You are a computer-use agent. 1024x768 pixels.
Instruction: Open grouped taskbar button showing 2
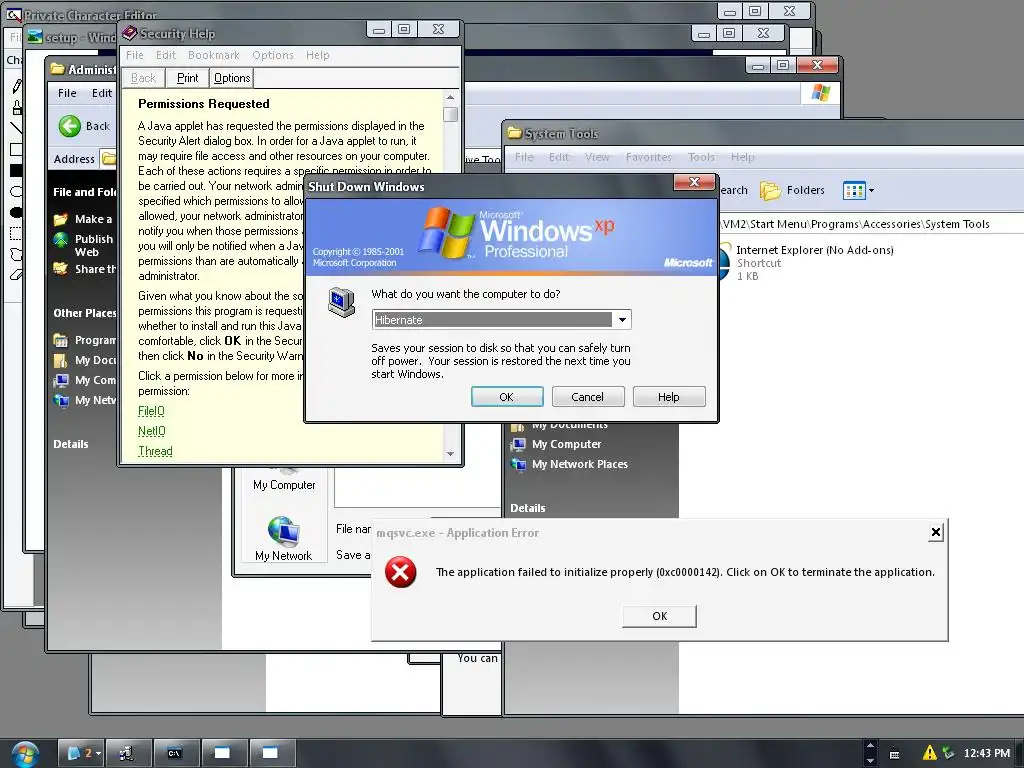[x=80, y=753]
